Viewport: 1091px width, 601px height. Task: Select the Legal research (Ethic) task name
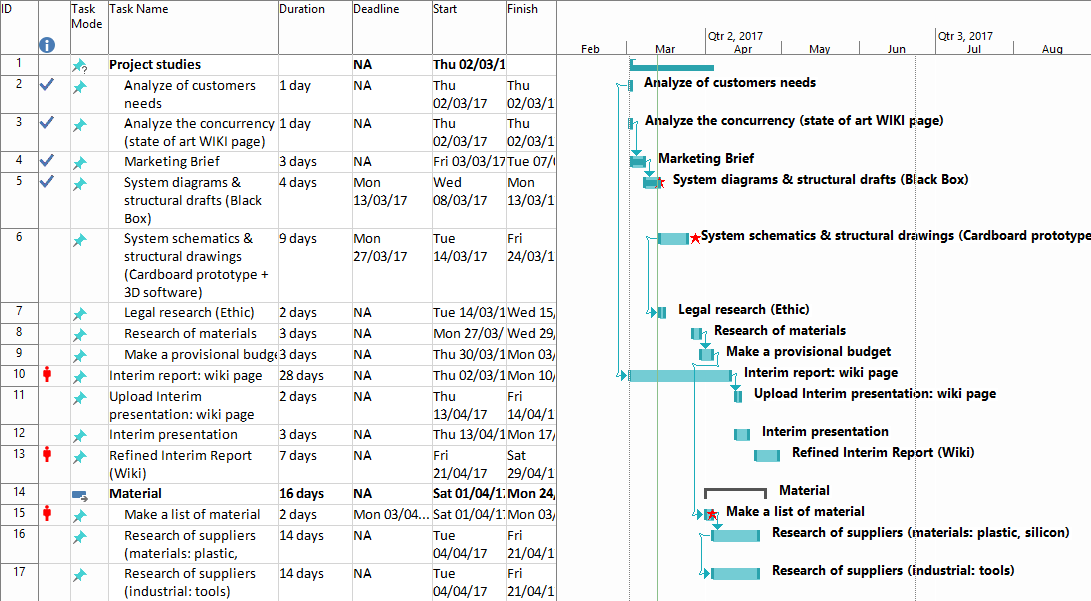[189, 313]
